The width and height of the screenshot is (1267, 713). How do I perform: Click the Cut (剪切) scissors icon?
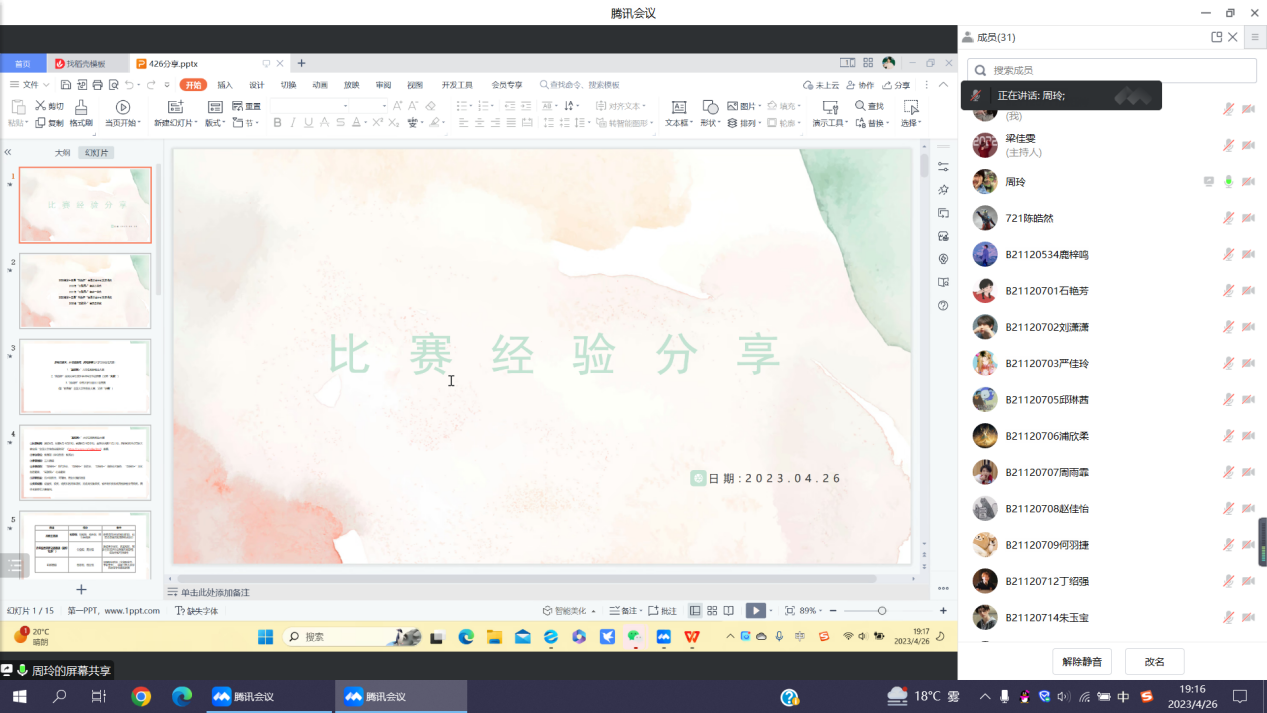pyautogui.click(x=41, y=106)
